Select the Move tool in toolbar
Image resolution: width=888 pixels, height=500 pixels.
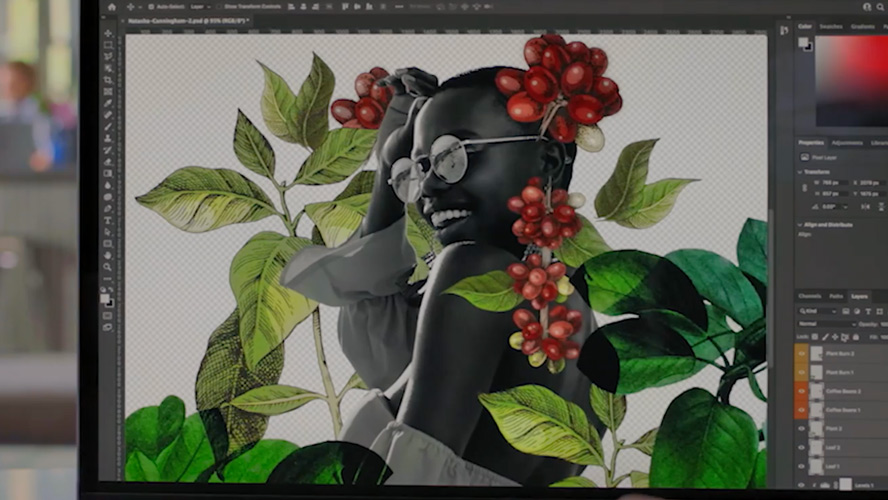click(x=108, y=34)
